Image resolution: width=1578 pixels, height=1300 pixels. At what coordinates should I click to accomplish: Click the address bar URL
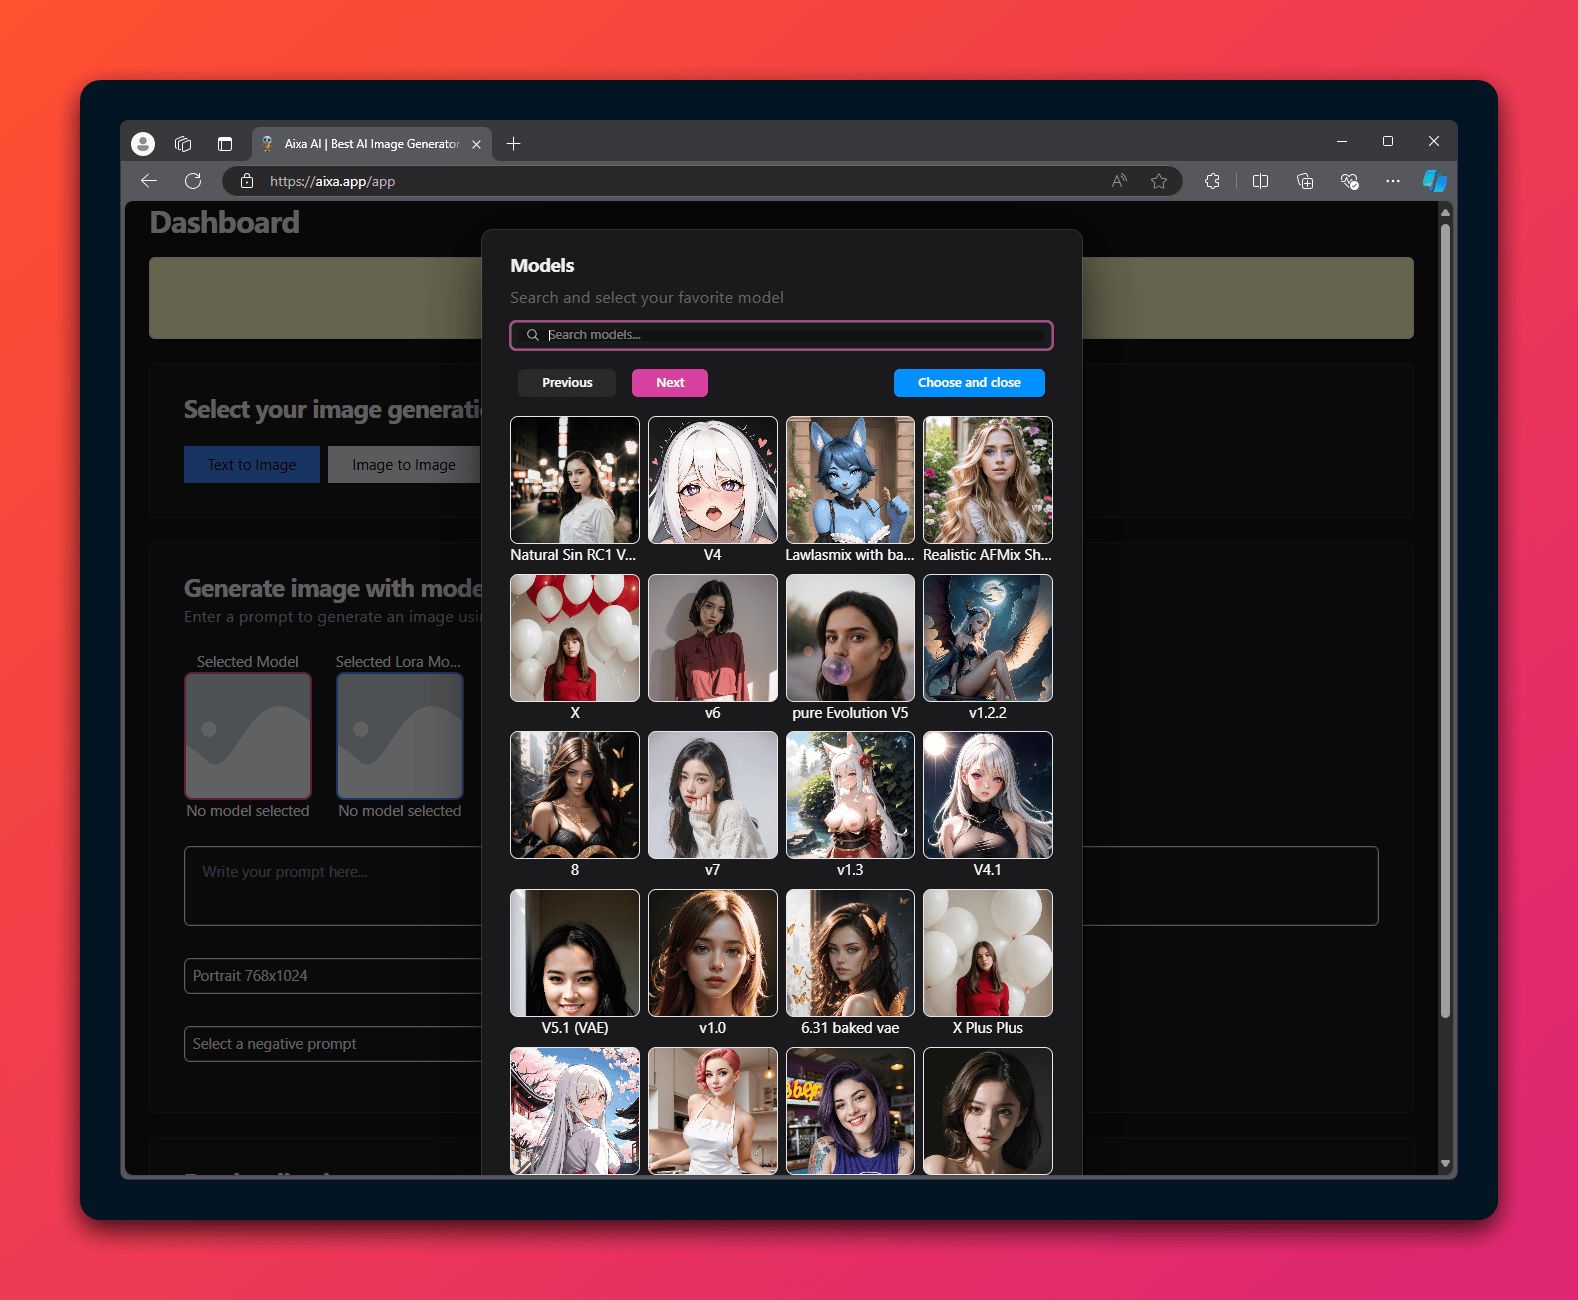pyautogui.click(x=332, y=181)
